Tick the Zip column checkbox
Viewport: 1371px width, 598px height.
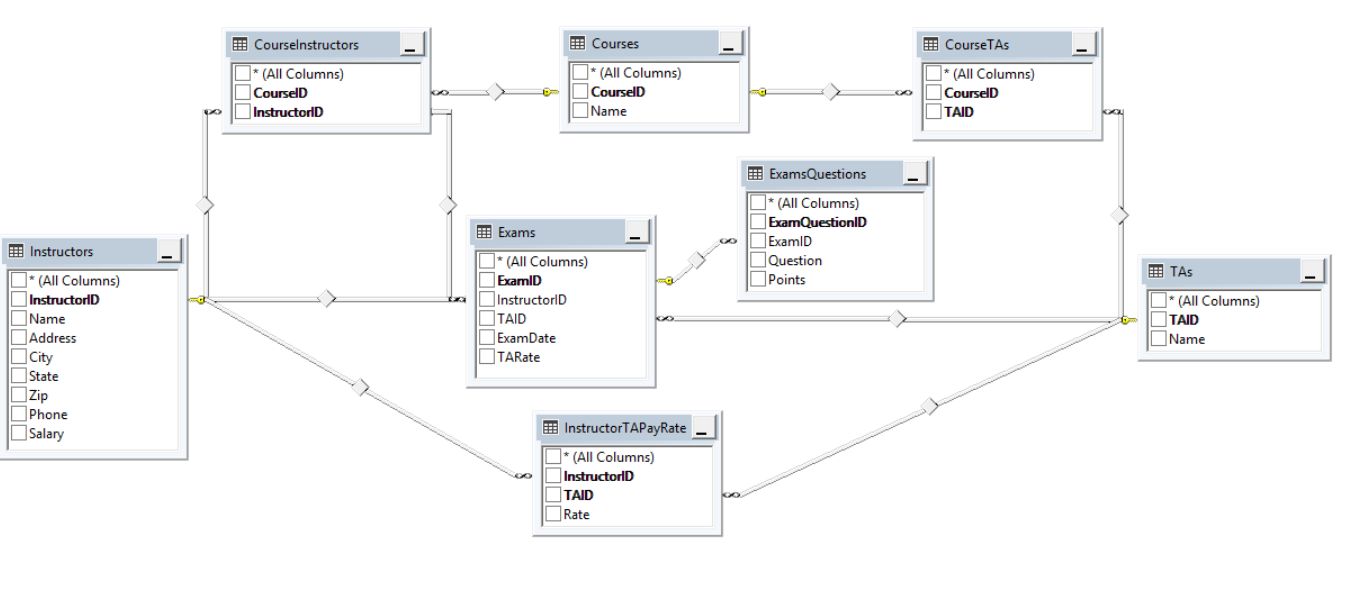[x=19, y=396]
